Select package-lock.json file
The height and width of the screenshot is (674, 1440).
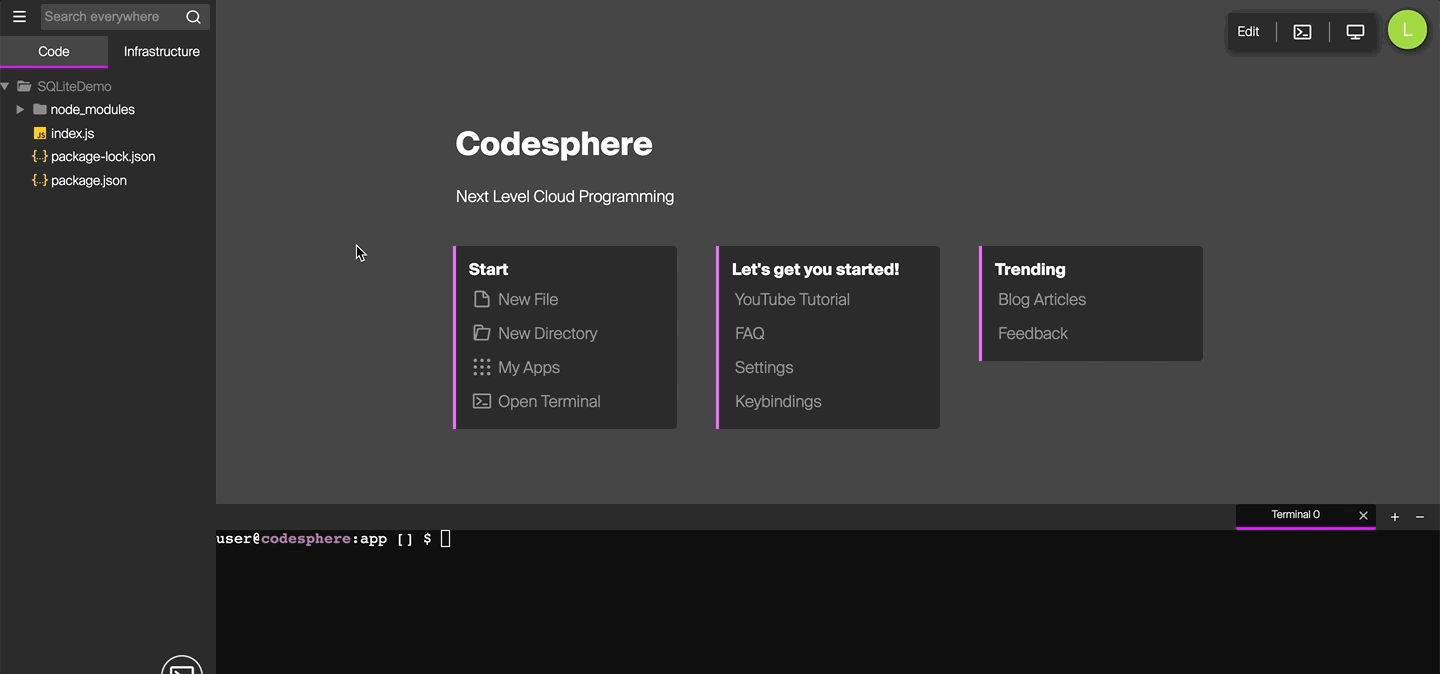tap(102, 157)
